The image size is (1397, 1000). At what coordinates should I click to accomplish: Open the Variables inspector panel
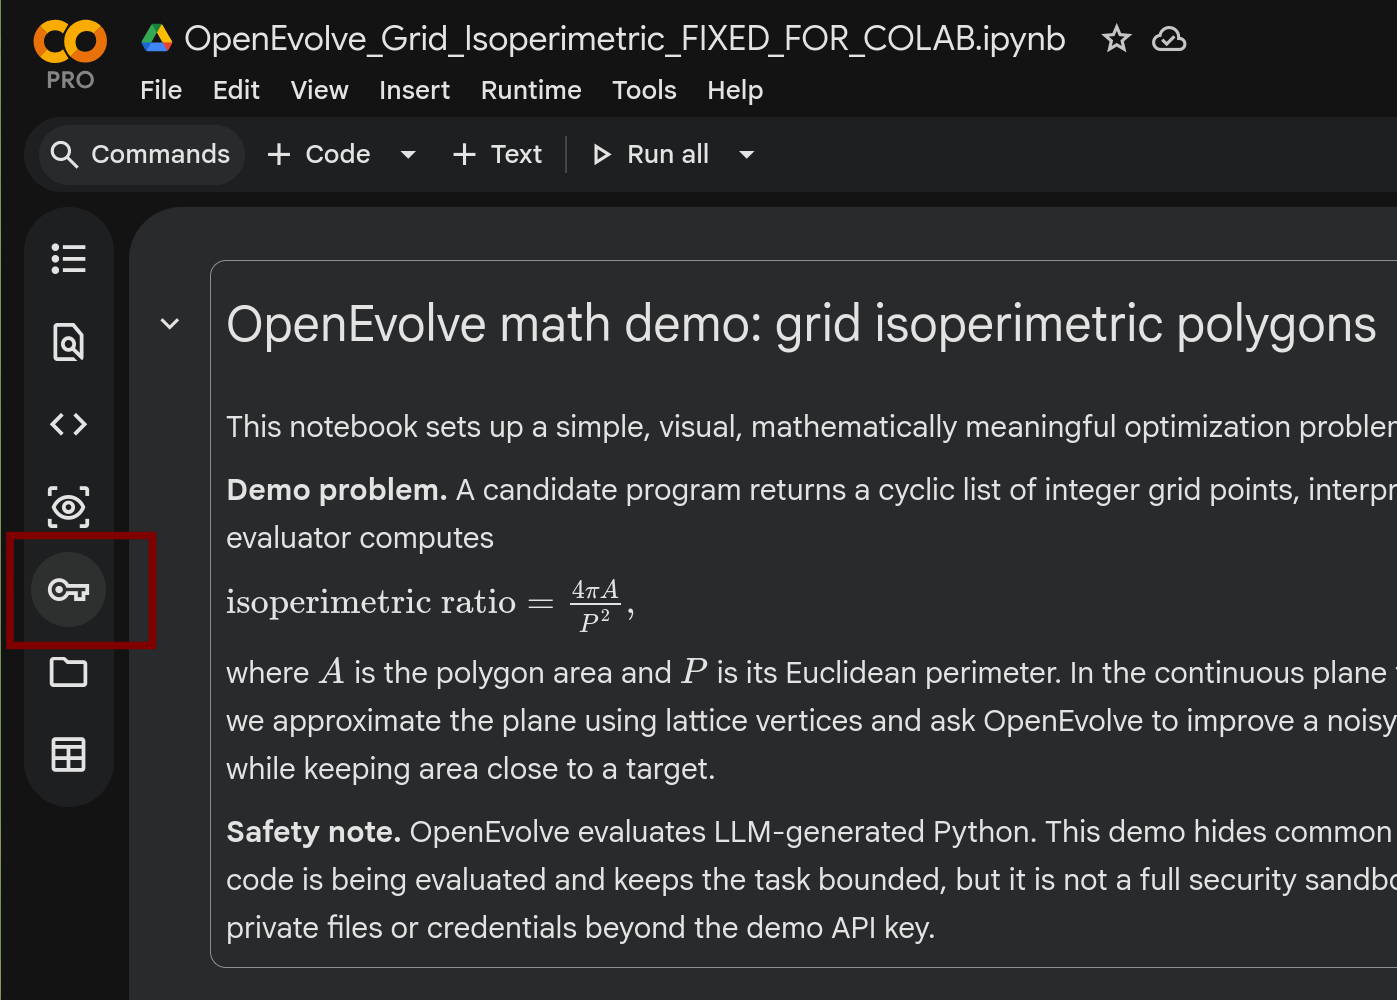69,507
